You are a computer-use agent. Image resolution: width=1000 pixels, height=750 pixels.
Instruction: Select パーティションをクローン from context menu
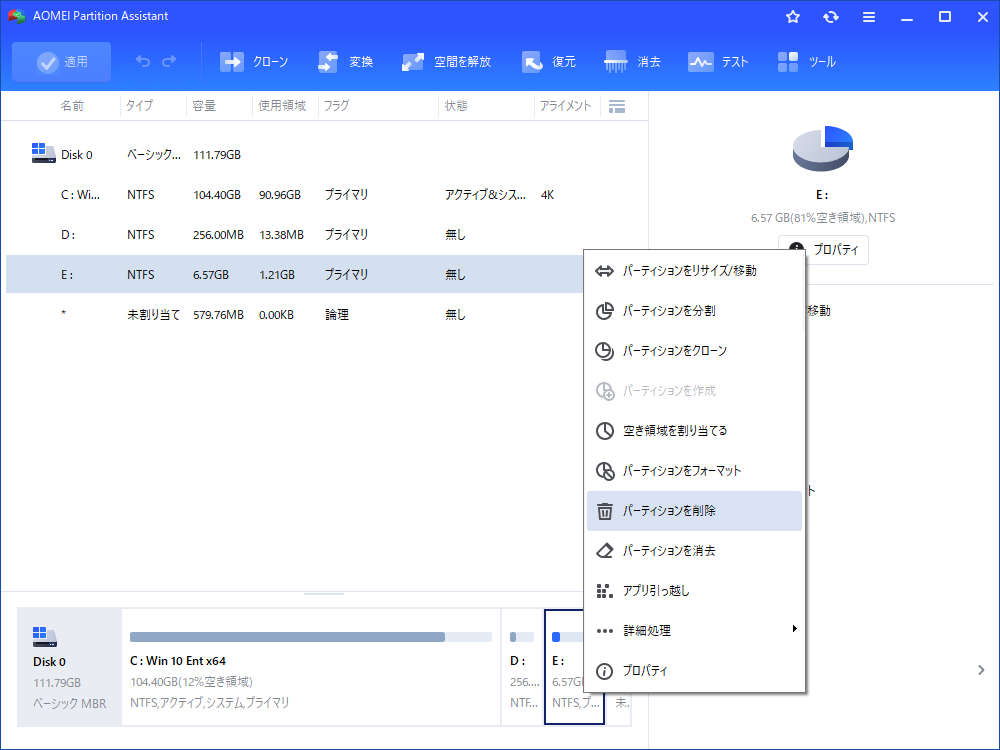(695, 351)
